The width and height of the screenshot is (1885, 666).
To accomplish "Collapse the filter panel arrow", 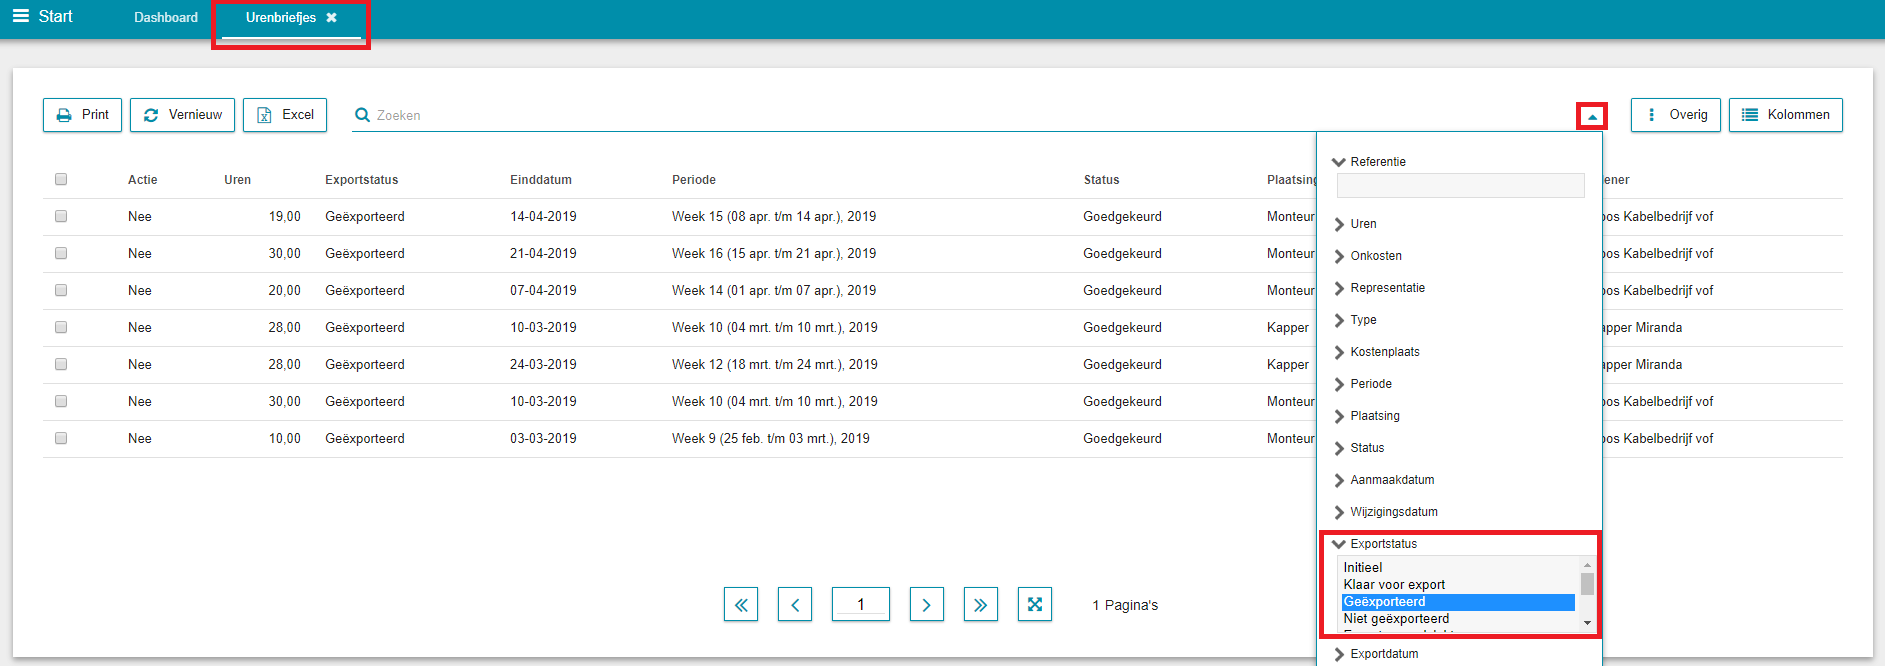I will tap(1592, 117).
